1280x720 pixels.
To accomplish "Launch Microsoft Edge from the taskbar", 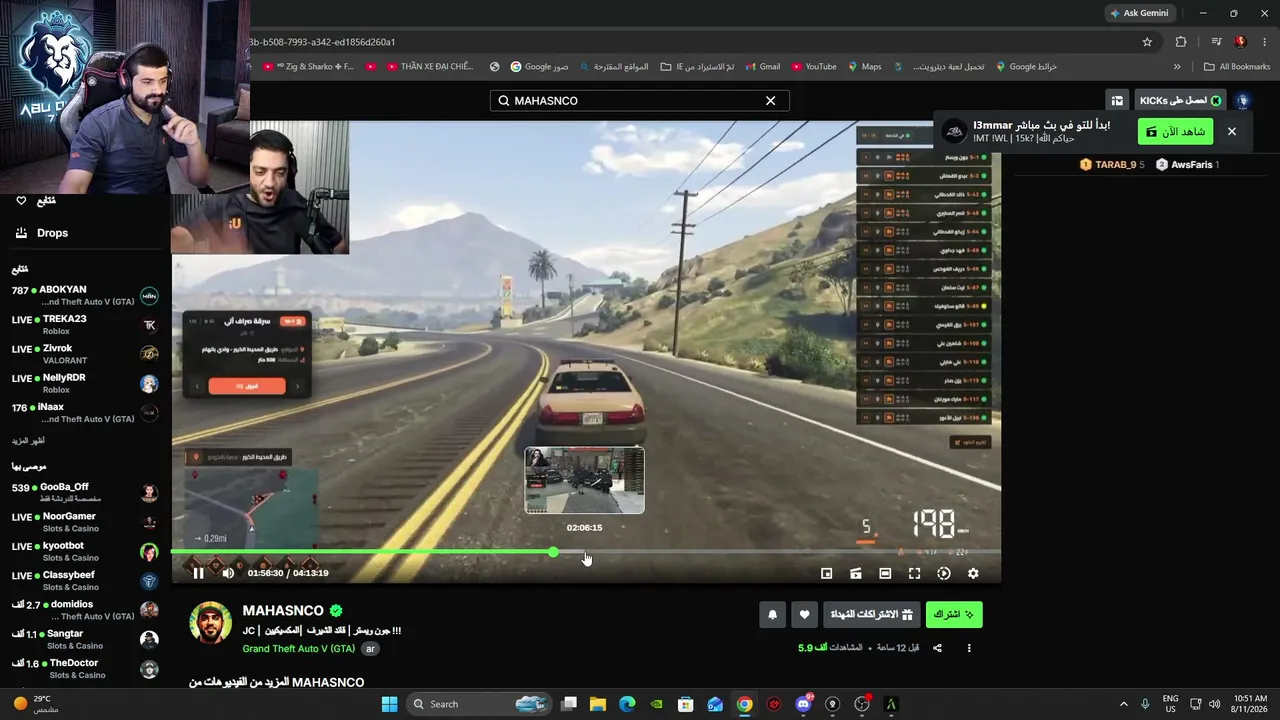I will coord(627,704).
